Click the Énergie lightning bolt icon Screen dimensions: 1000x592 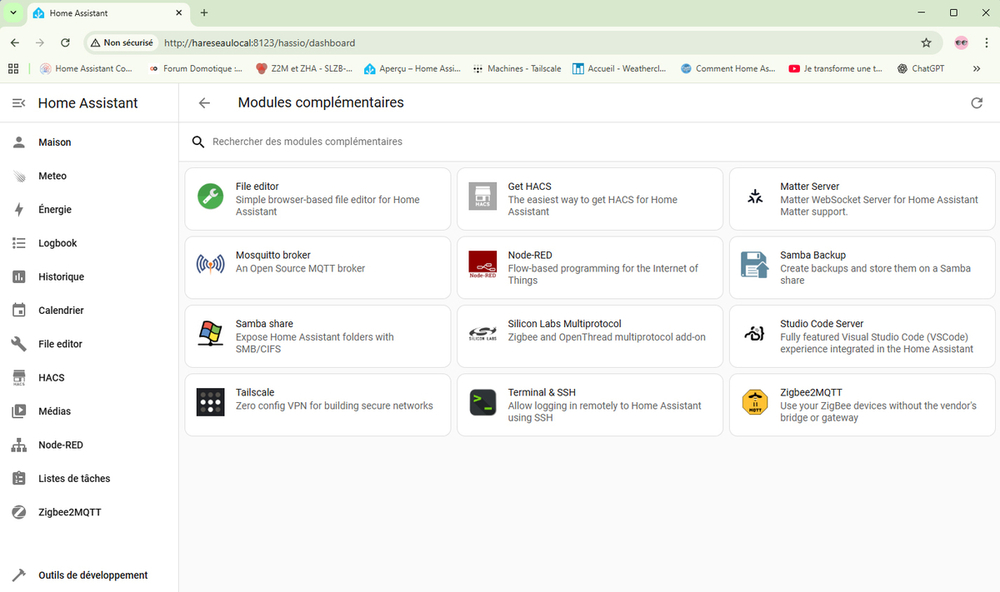tap(19, 209)
